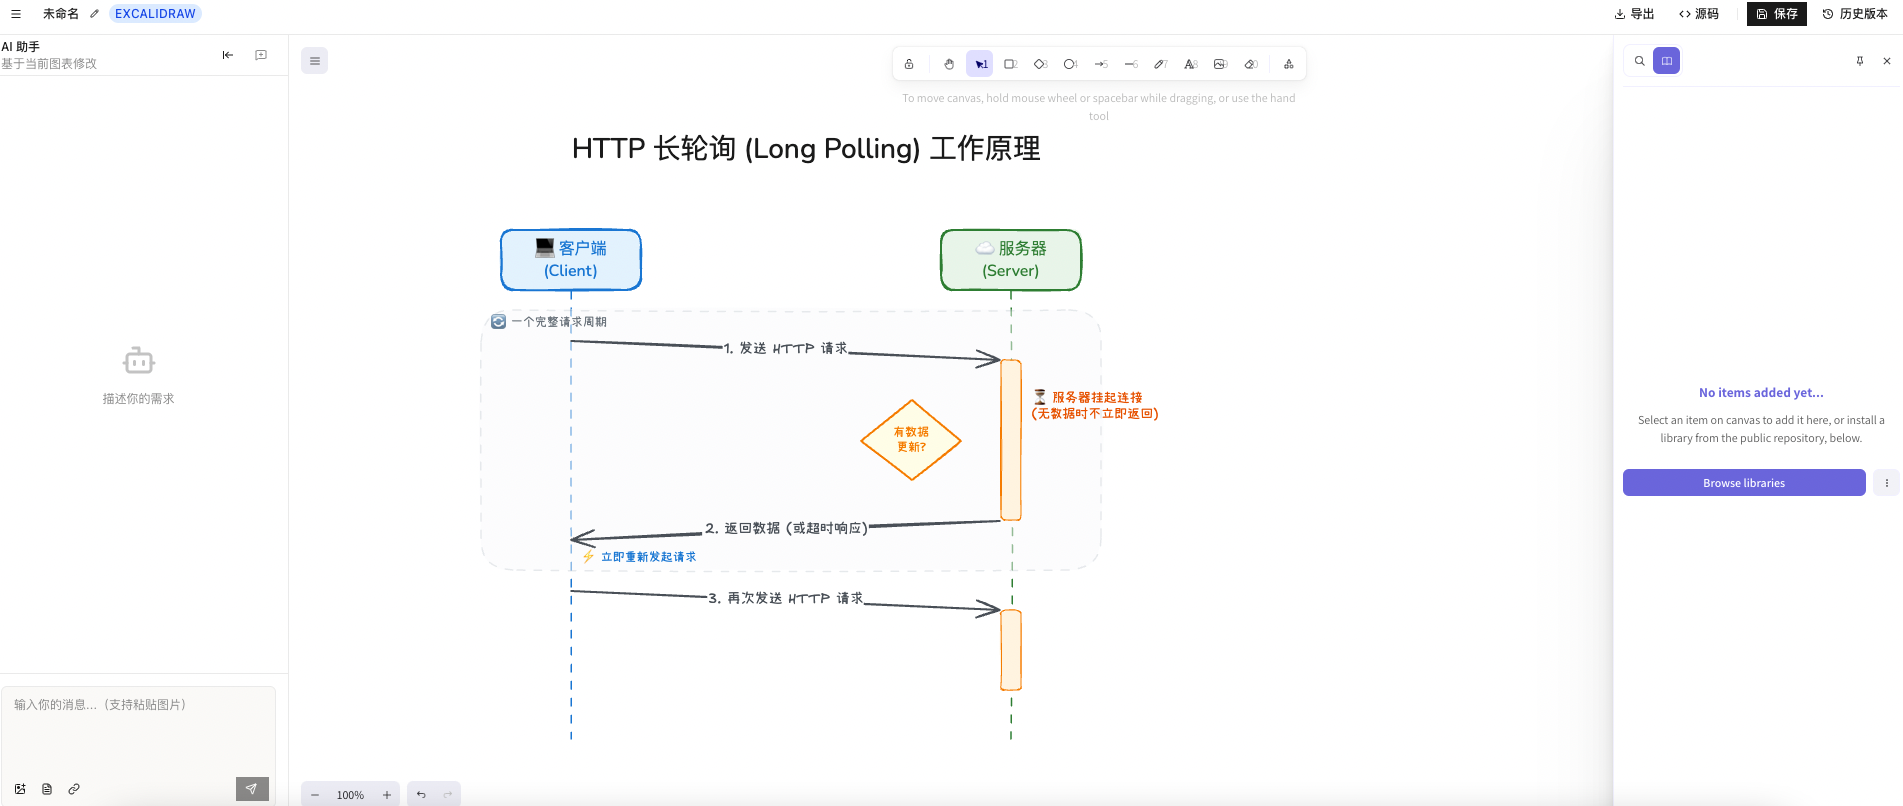Collapse the AI assistant panel
The height and width of the screenshot is (806, 1903).
228,55
